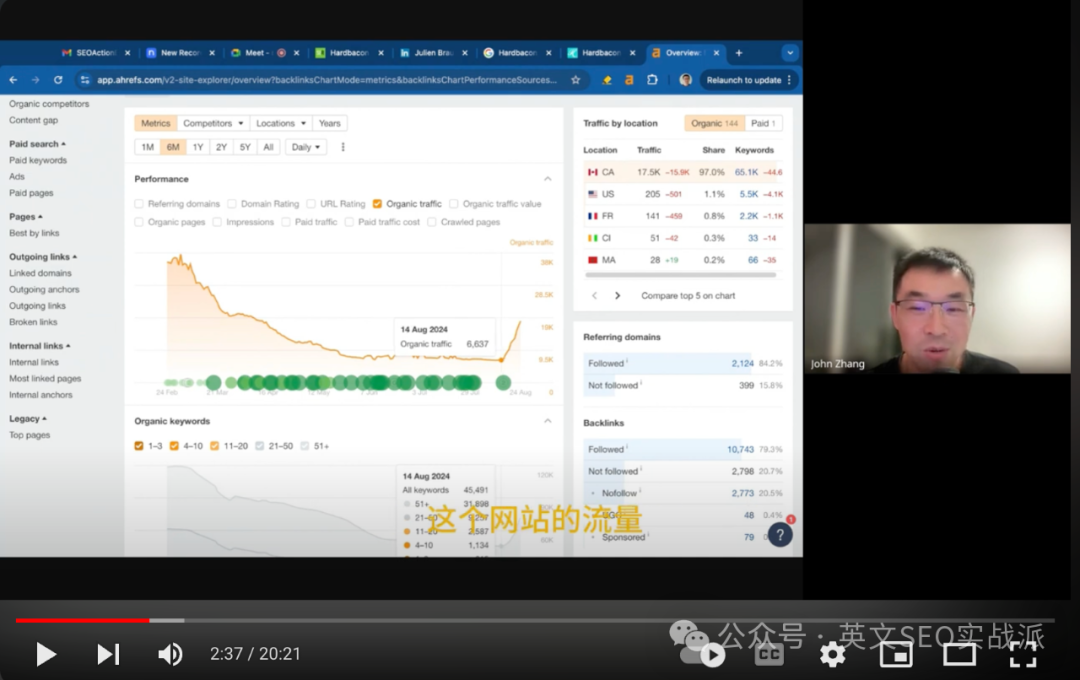Image resolution: width=1080 pixels, height=680 pixels.
Task: Select the Metrics tab
Action: [156, 123]
